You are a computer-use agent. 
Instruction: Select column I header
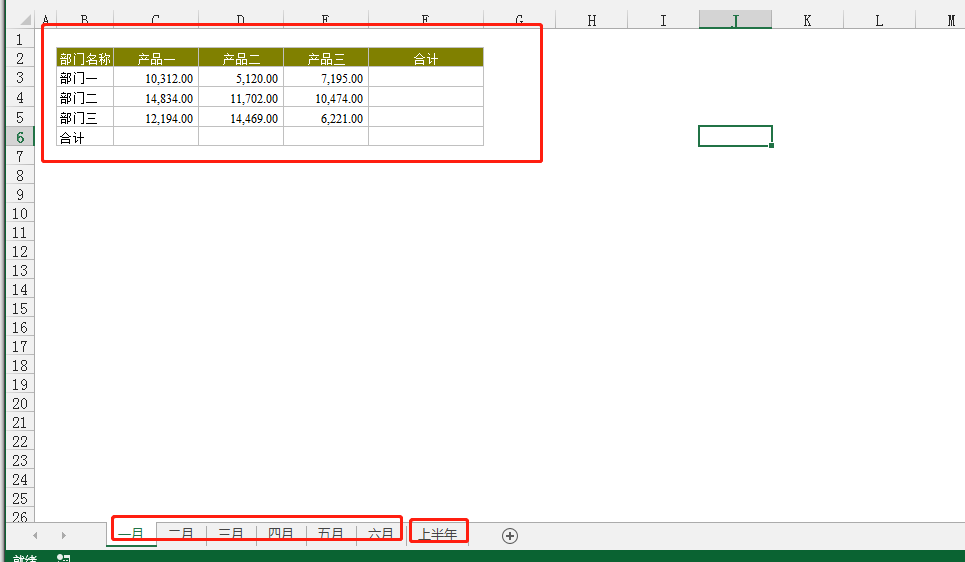pos(663,20)
